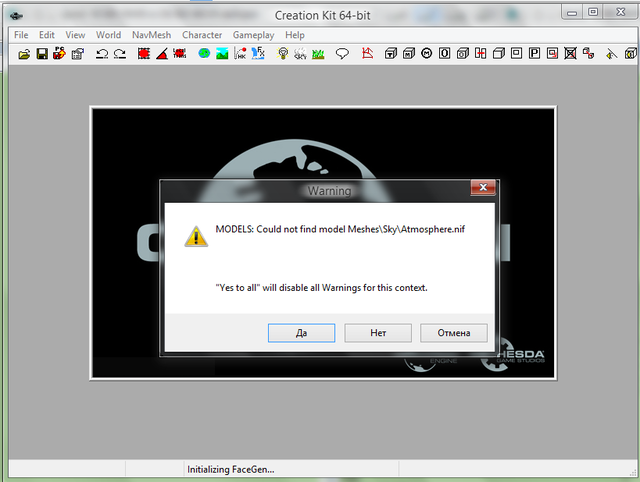This screenshot has width=640, height=482.
Task: Click the speech bubble dialogue icon
Action: [342, 53]
